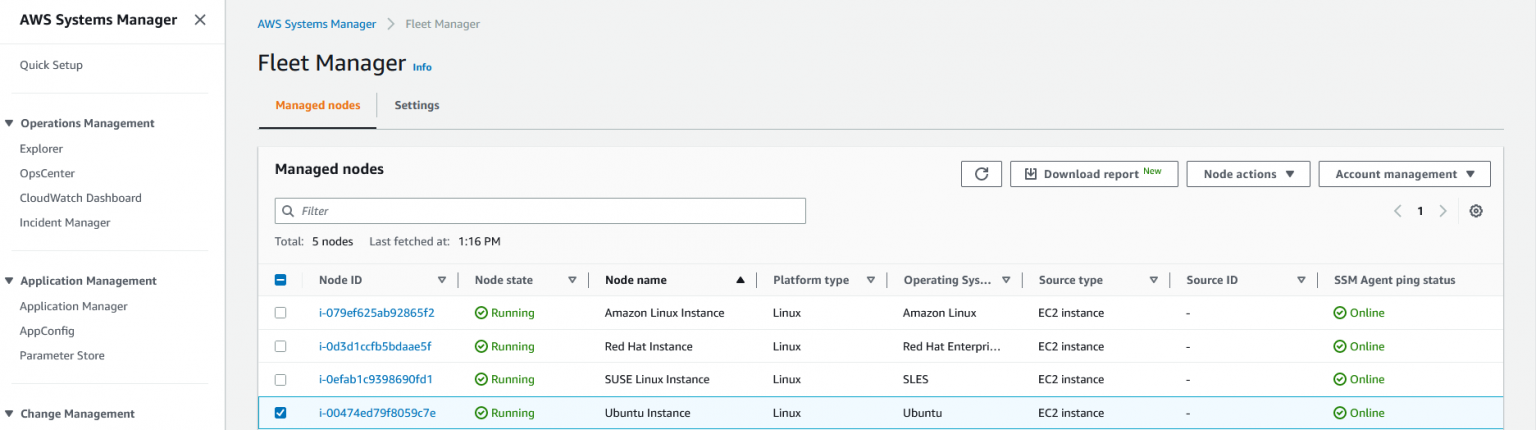This screenshot has width=1536, height=430.
Task: Open the Node actions dropdown
Action: coord(1248,174)
